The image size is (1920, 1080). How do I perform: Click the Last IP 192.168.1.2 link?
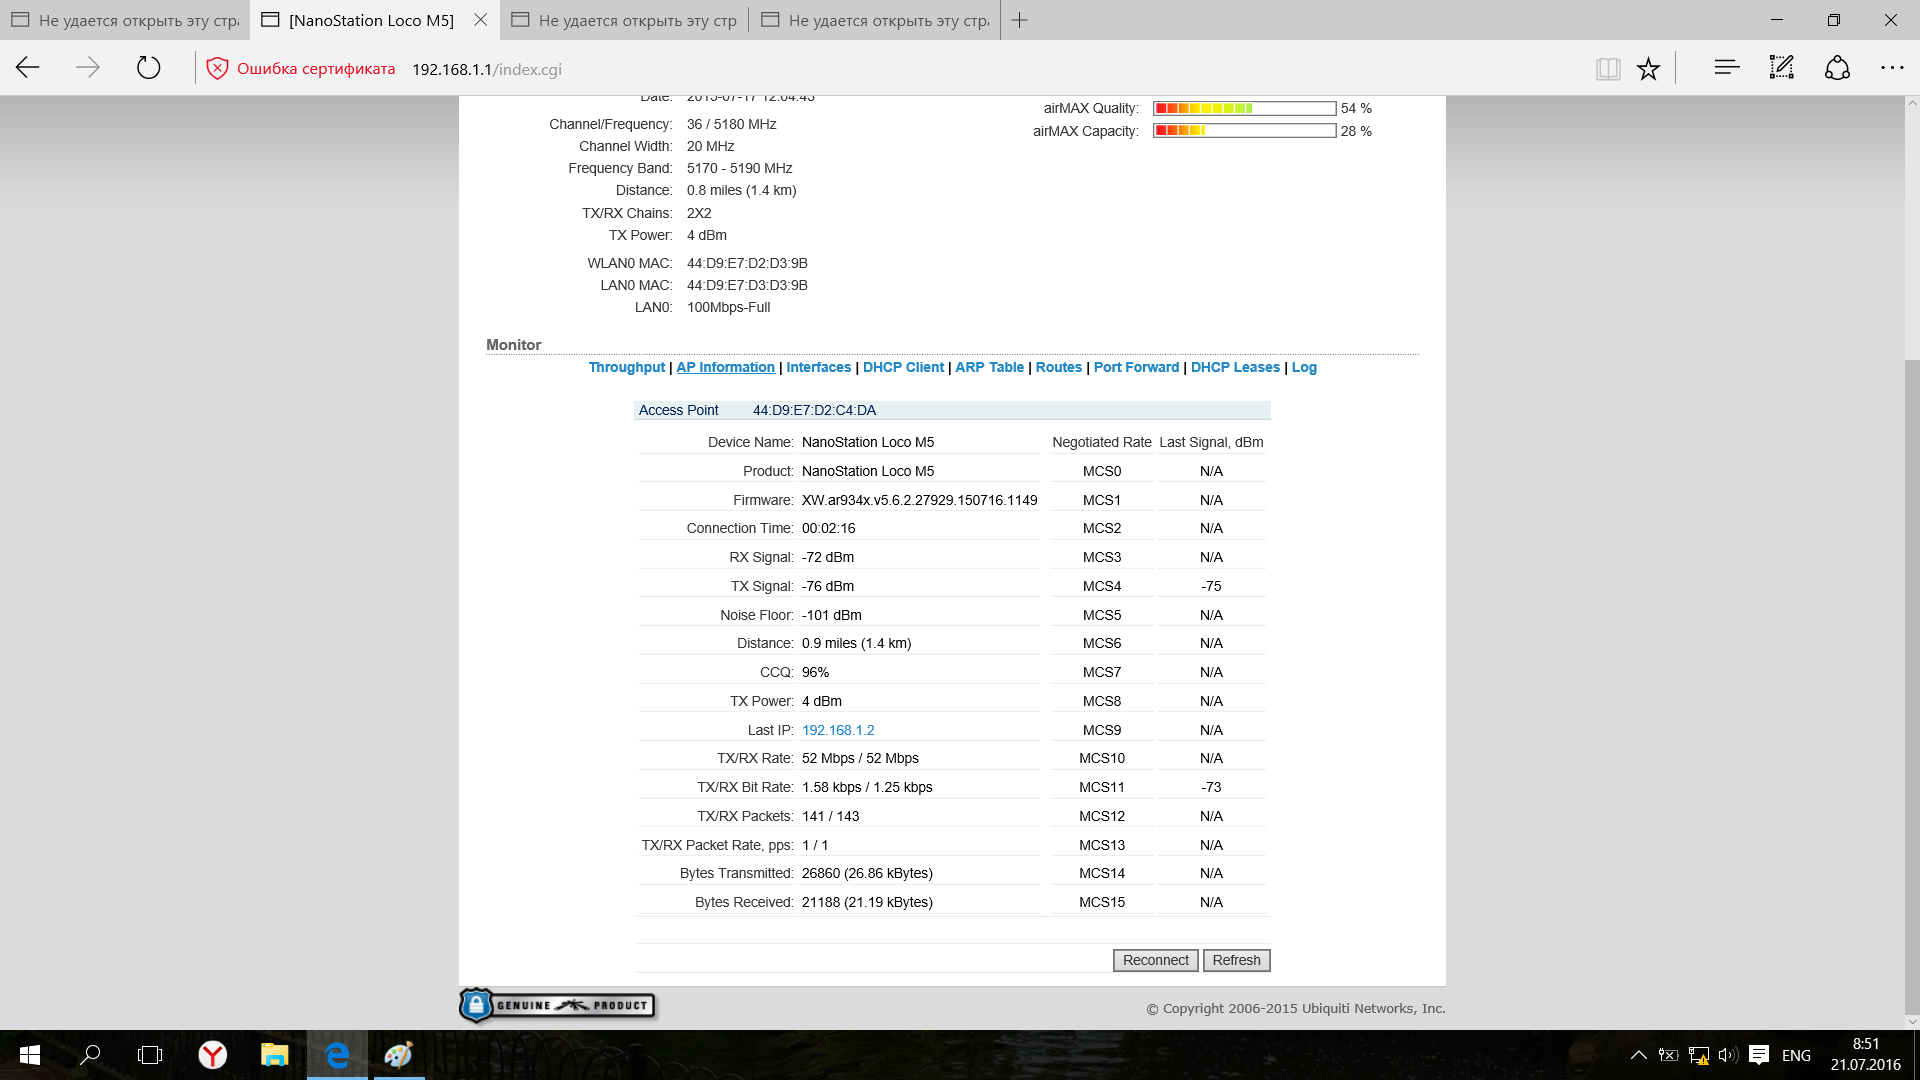(x=838, y=730)
